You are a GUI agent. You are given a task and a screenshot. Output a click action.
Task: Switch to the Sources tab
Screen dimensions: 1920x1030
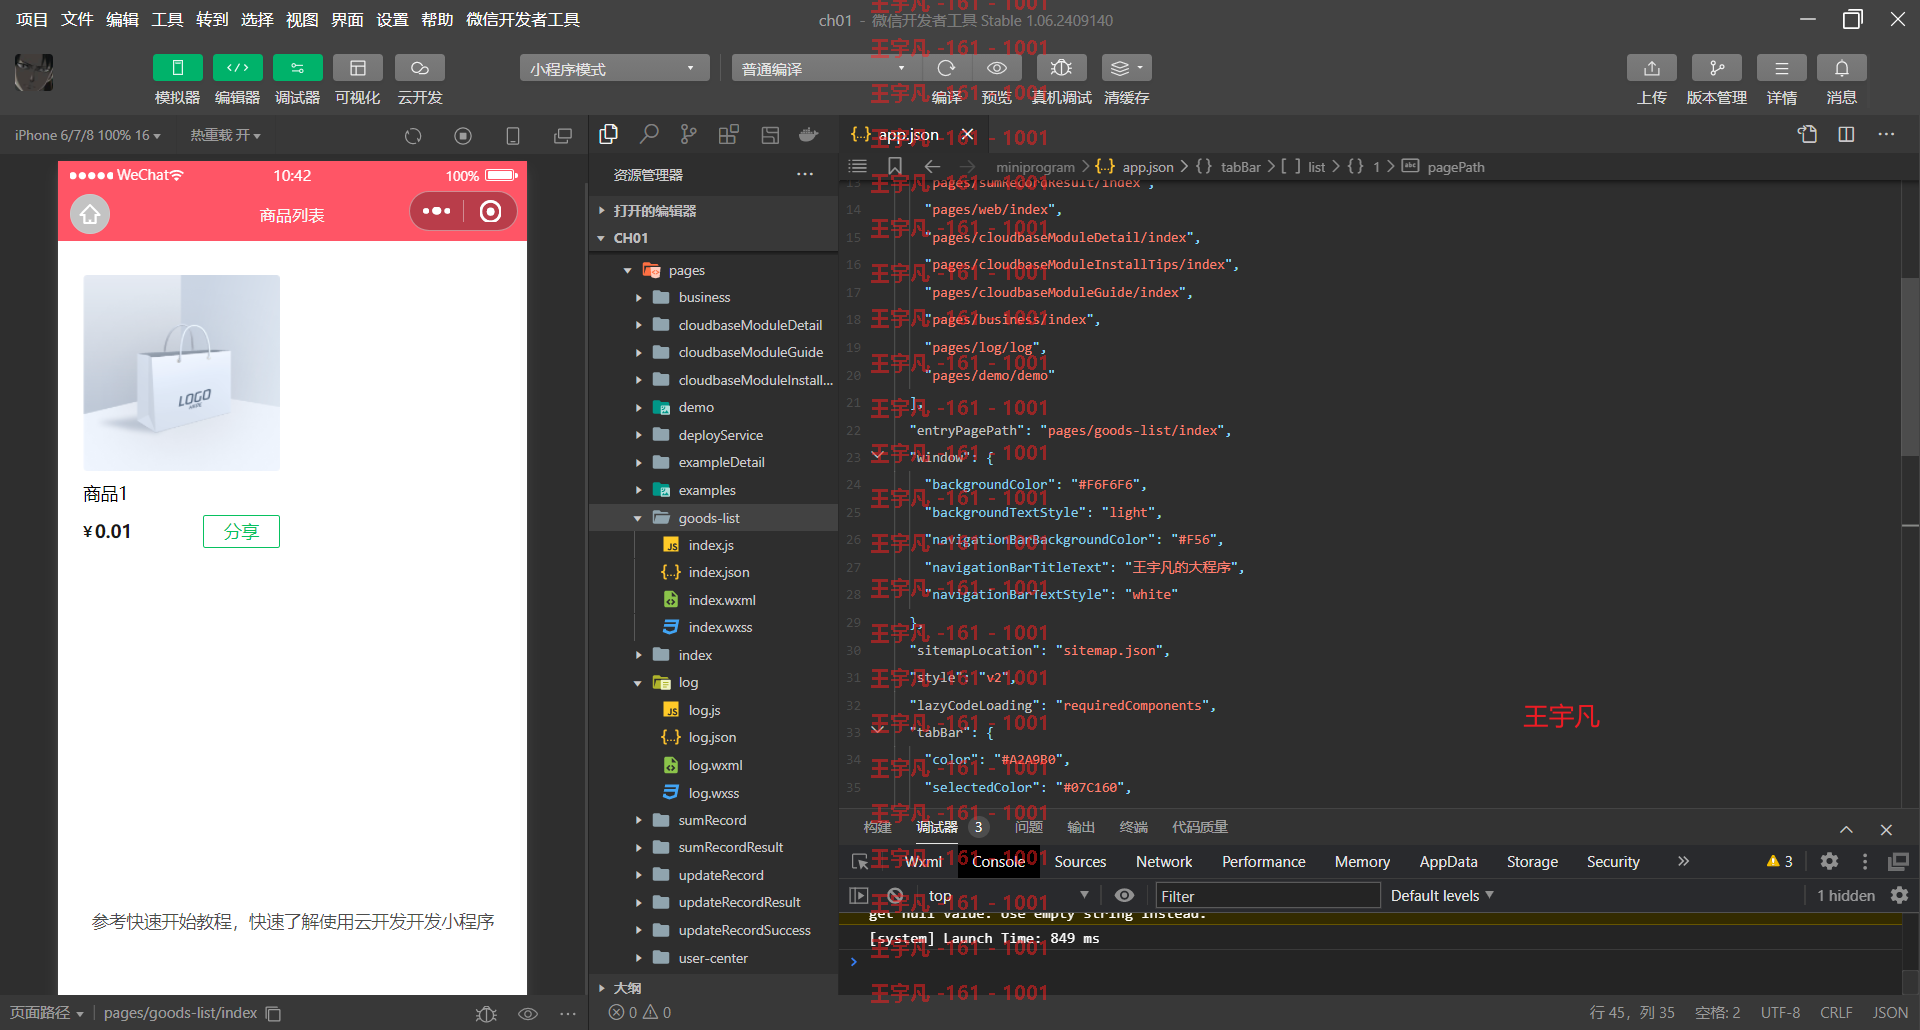coord(1080,861)
